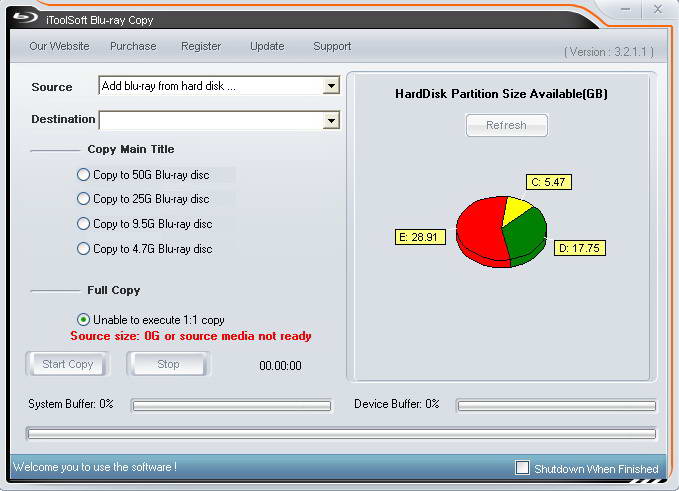Click the System Buffer: 0% label
The image size is (679, 491).
click(x=71, y=404)
